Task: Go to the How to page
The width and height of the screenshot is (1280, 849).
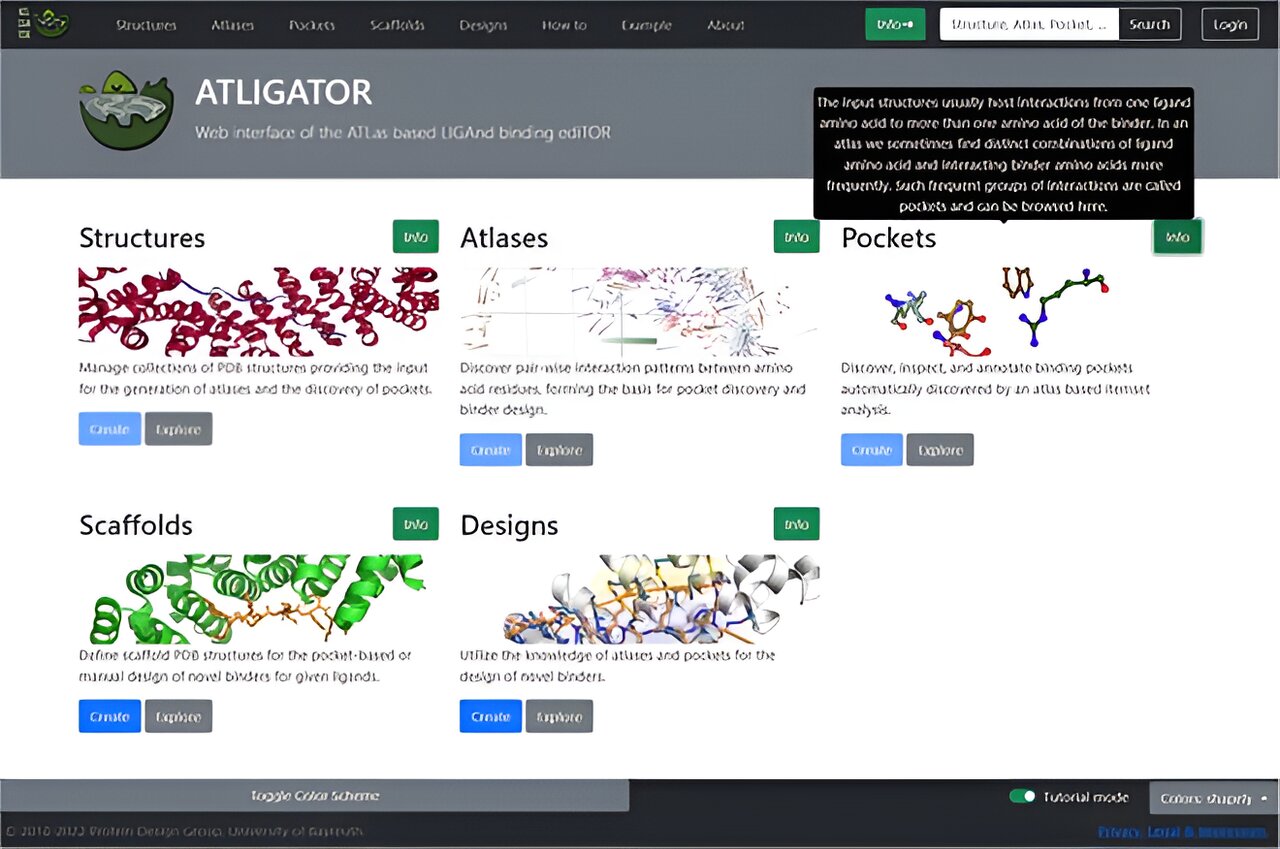Action: (x=564, y=25)
